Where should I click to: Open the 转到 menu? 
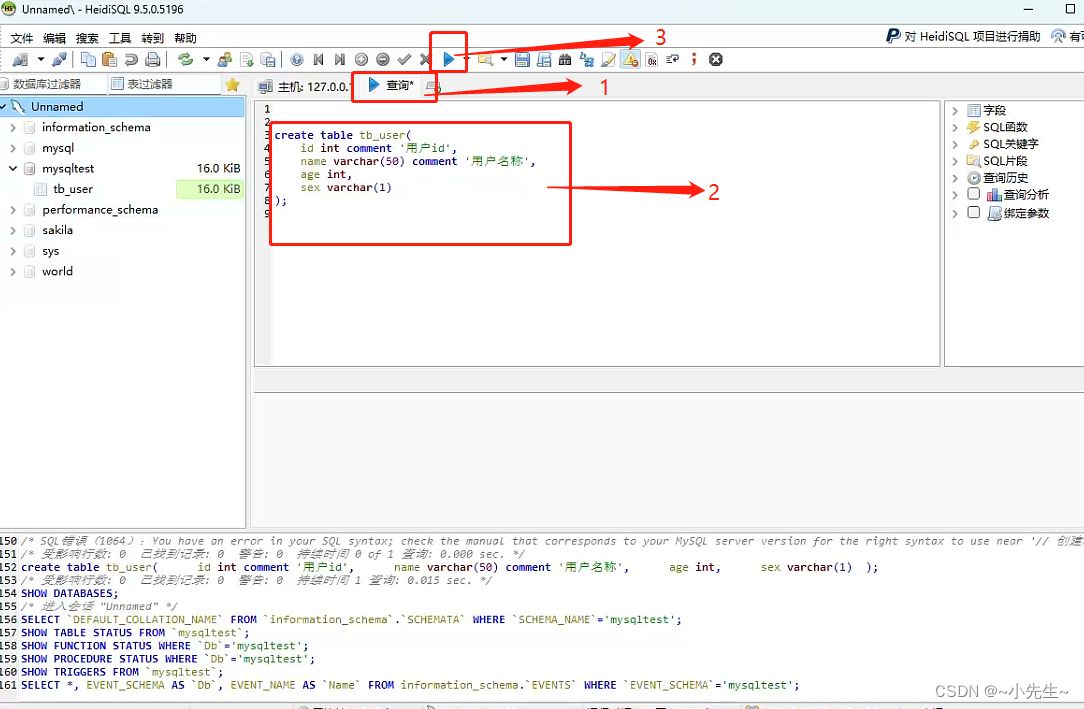pyautogui.click(x=152, y=38)
